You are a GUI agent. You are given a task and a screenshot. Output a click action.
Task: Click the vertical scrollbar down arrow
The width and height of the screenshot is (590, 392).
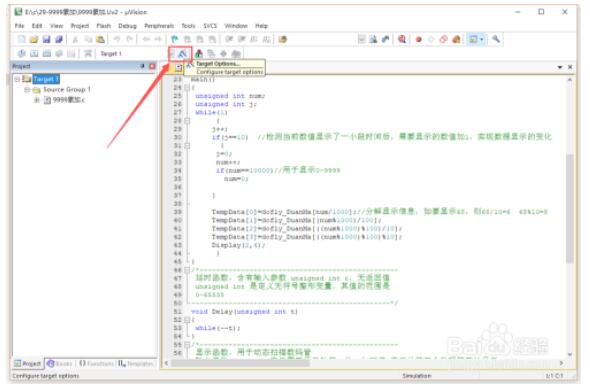(x=570, y=354)
